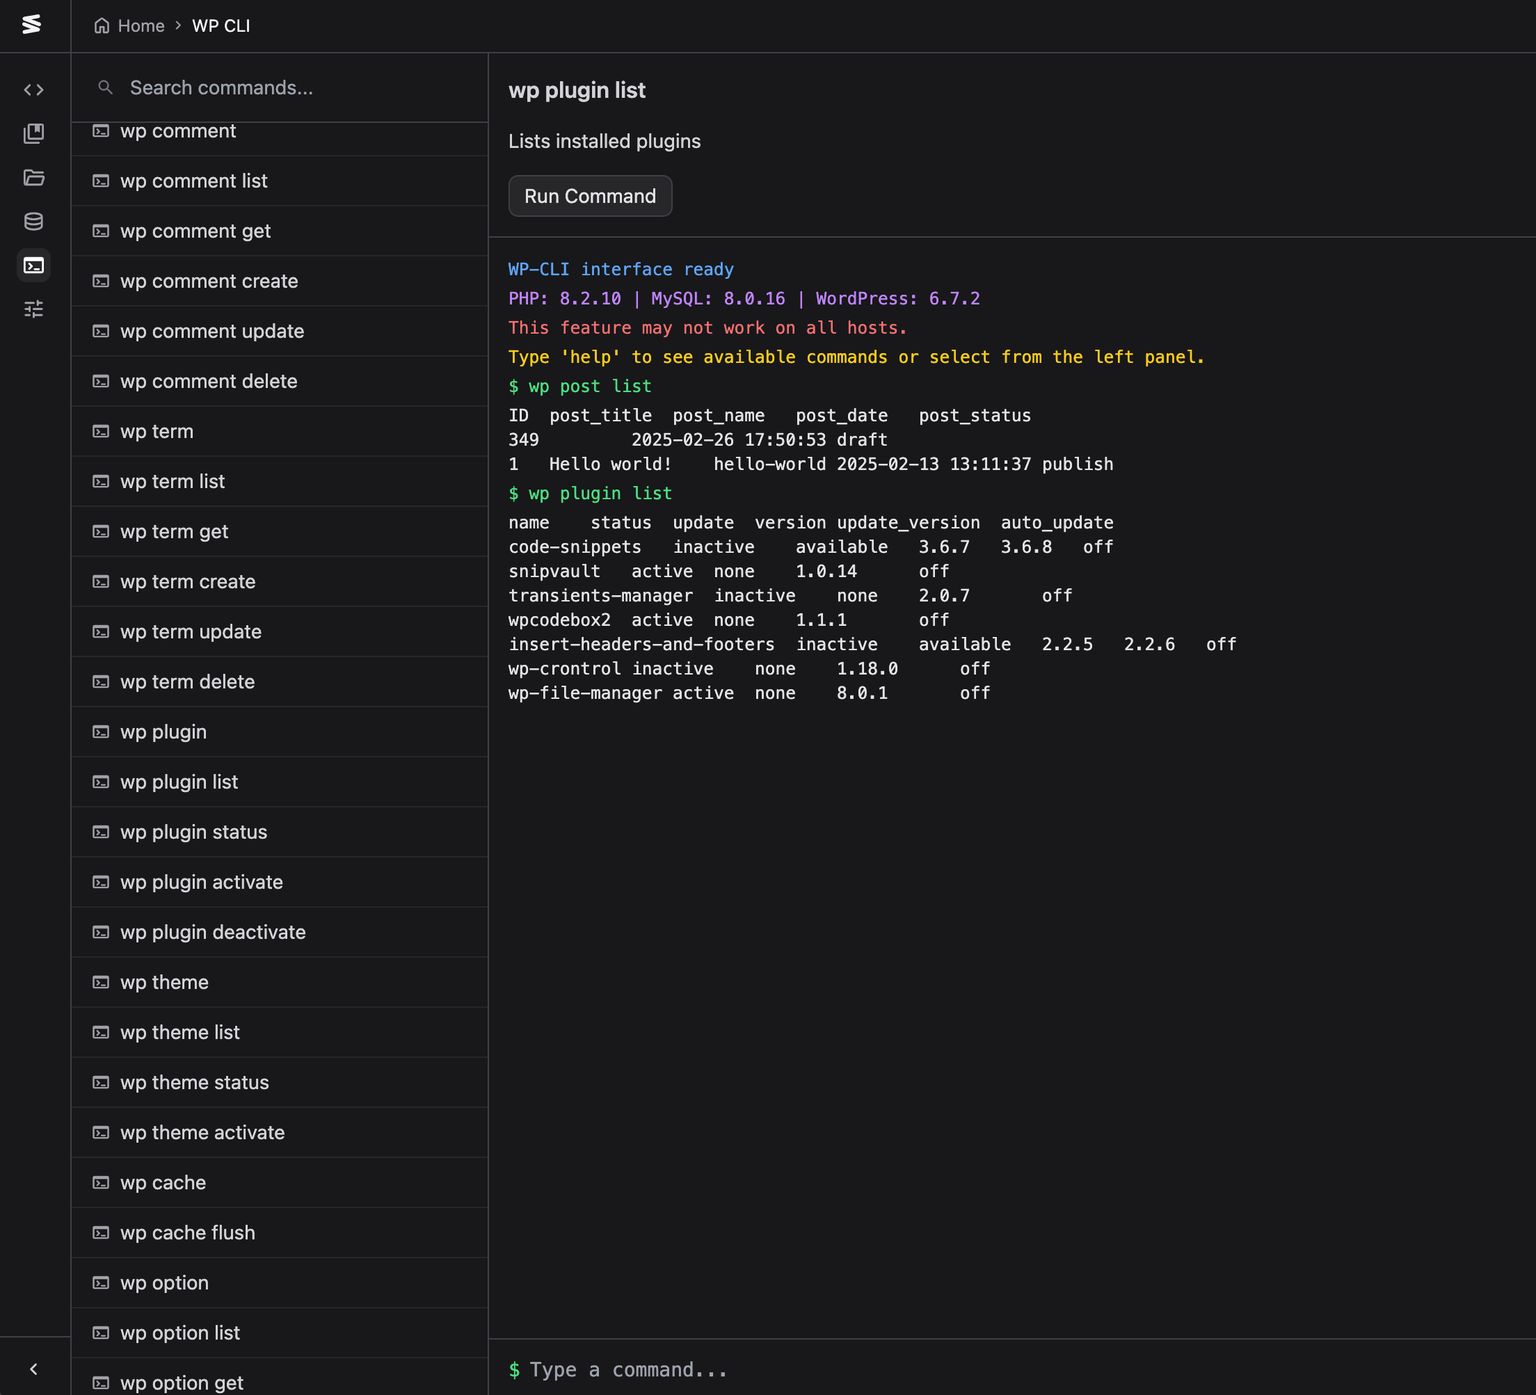The image size is (1536, 1395).
Task: Click terminal icon beside wp term delete
Action: click(101, 681)
